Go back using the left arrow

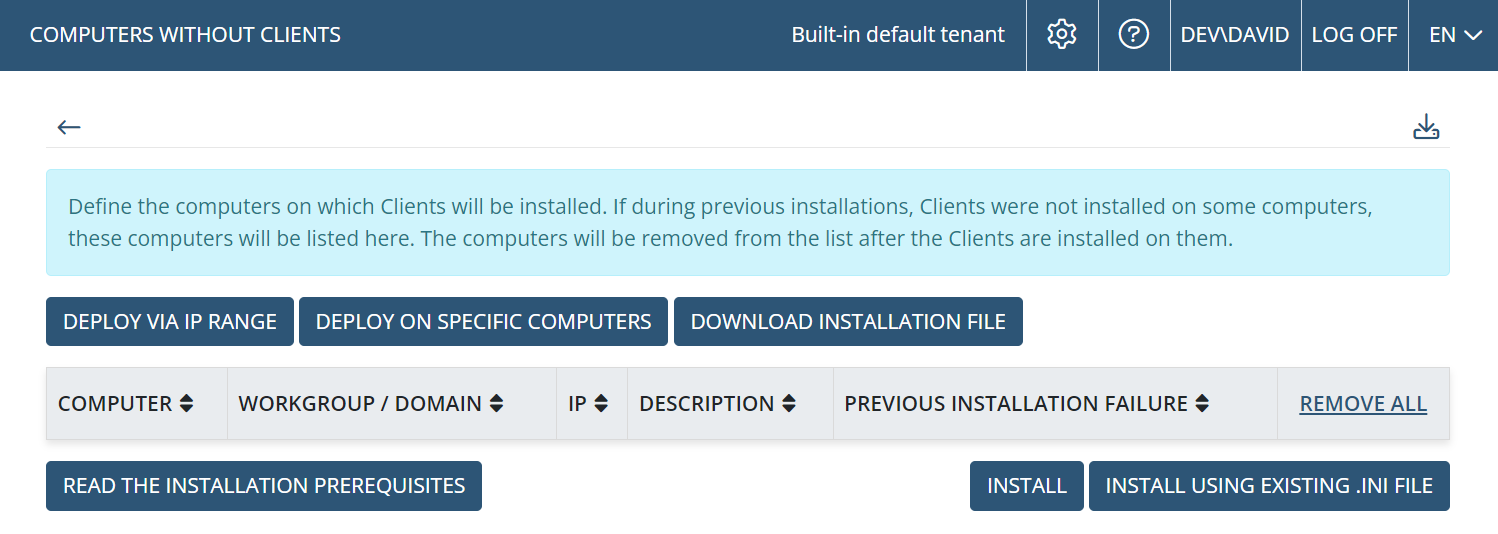[69, 127]
